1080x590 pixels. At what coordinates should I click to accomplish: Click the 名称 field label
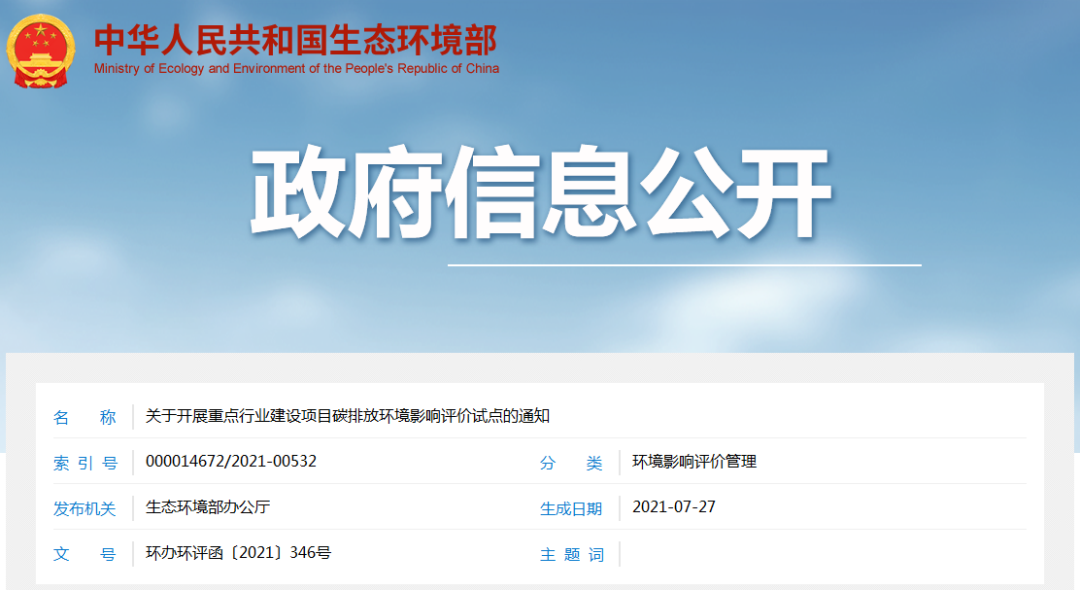85,417
